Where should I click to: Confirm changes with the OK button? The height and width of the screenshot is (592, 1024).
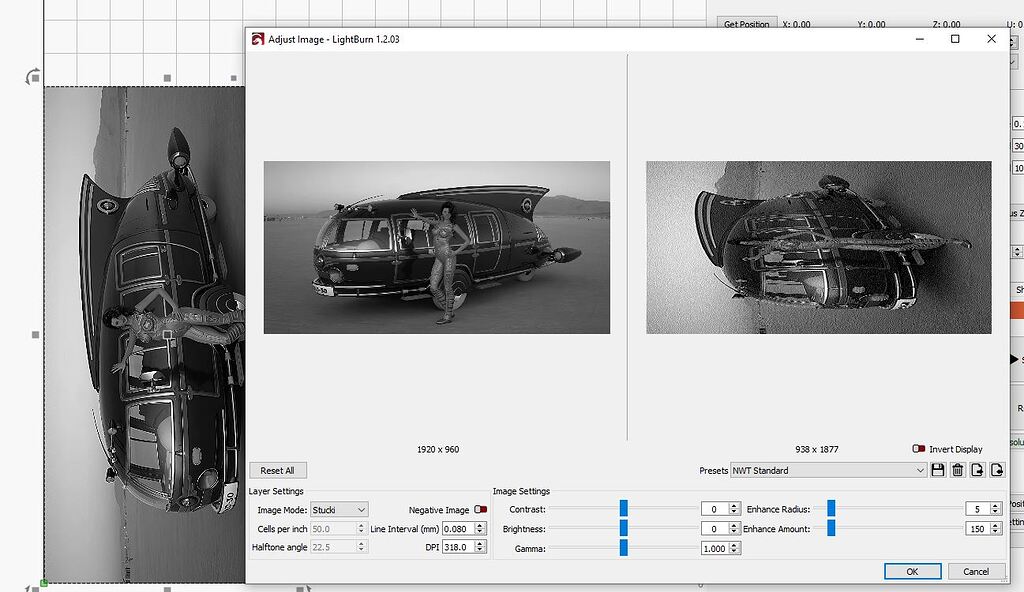912,571
